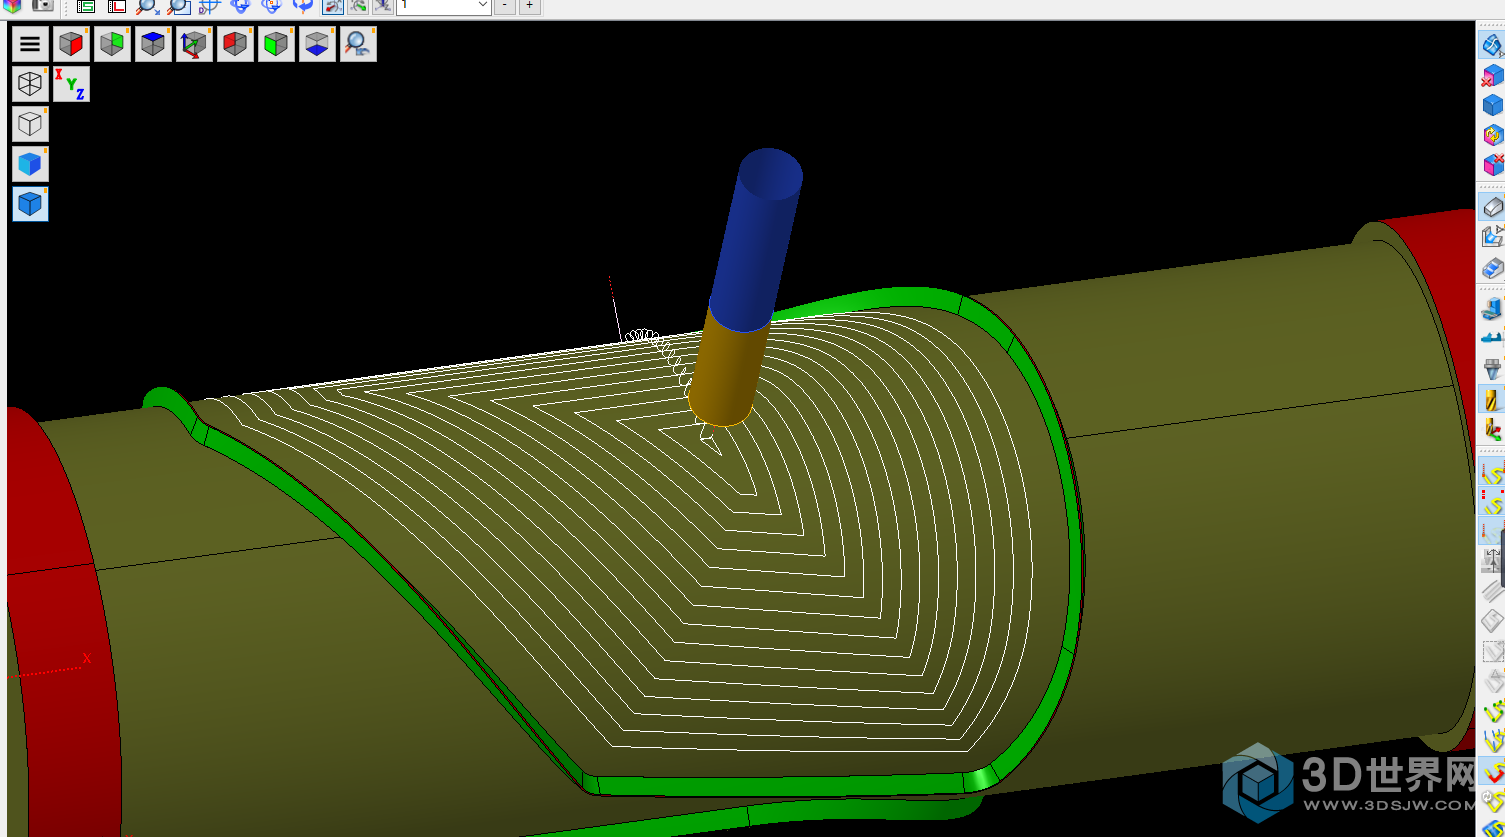Toggle highlighted toolpath display button in top toolbar
The height and width of the screenshot is (837, 1505).
333,6
